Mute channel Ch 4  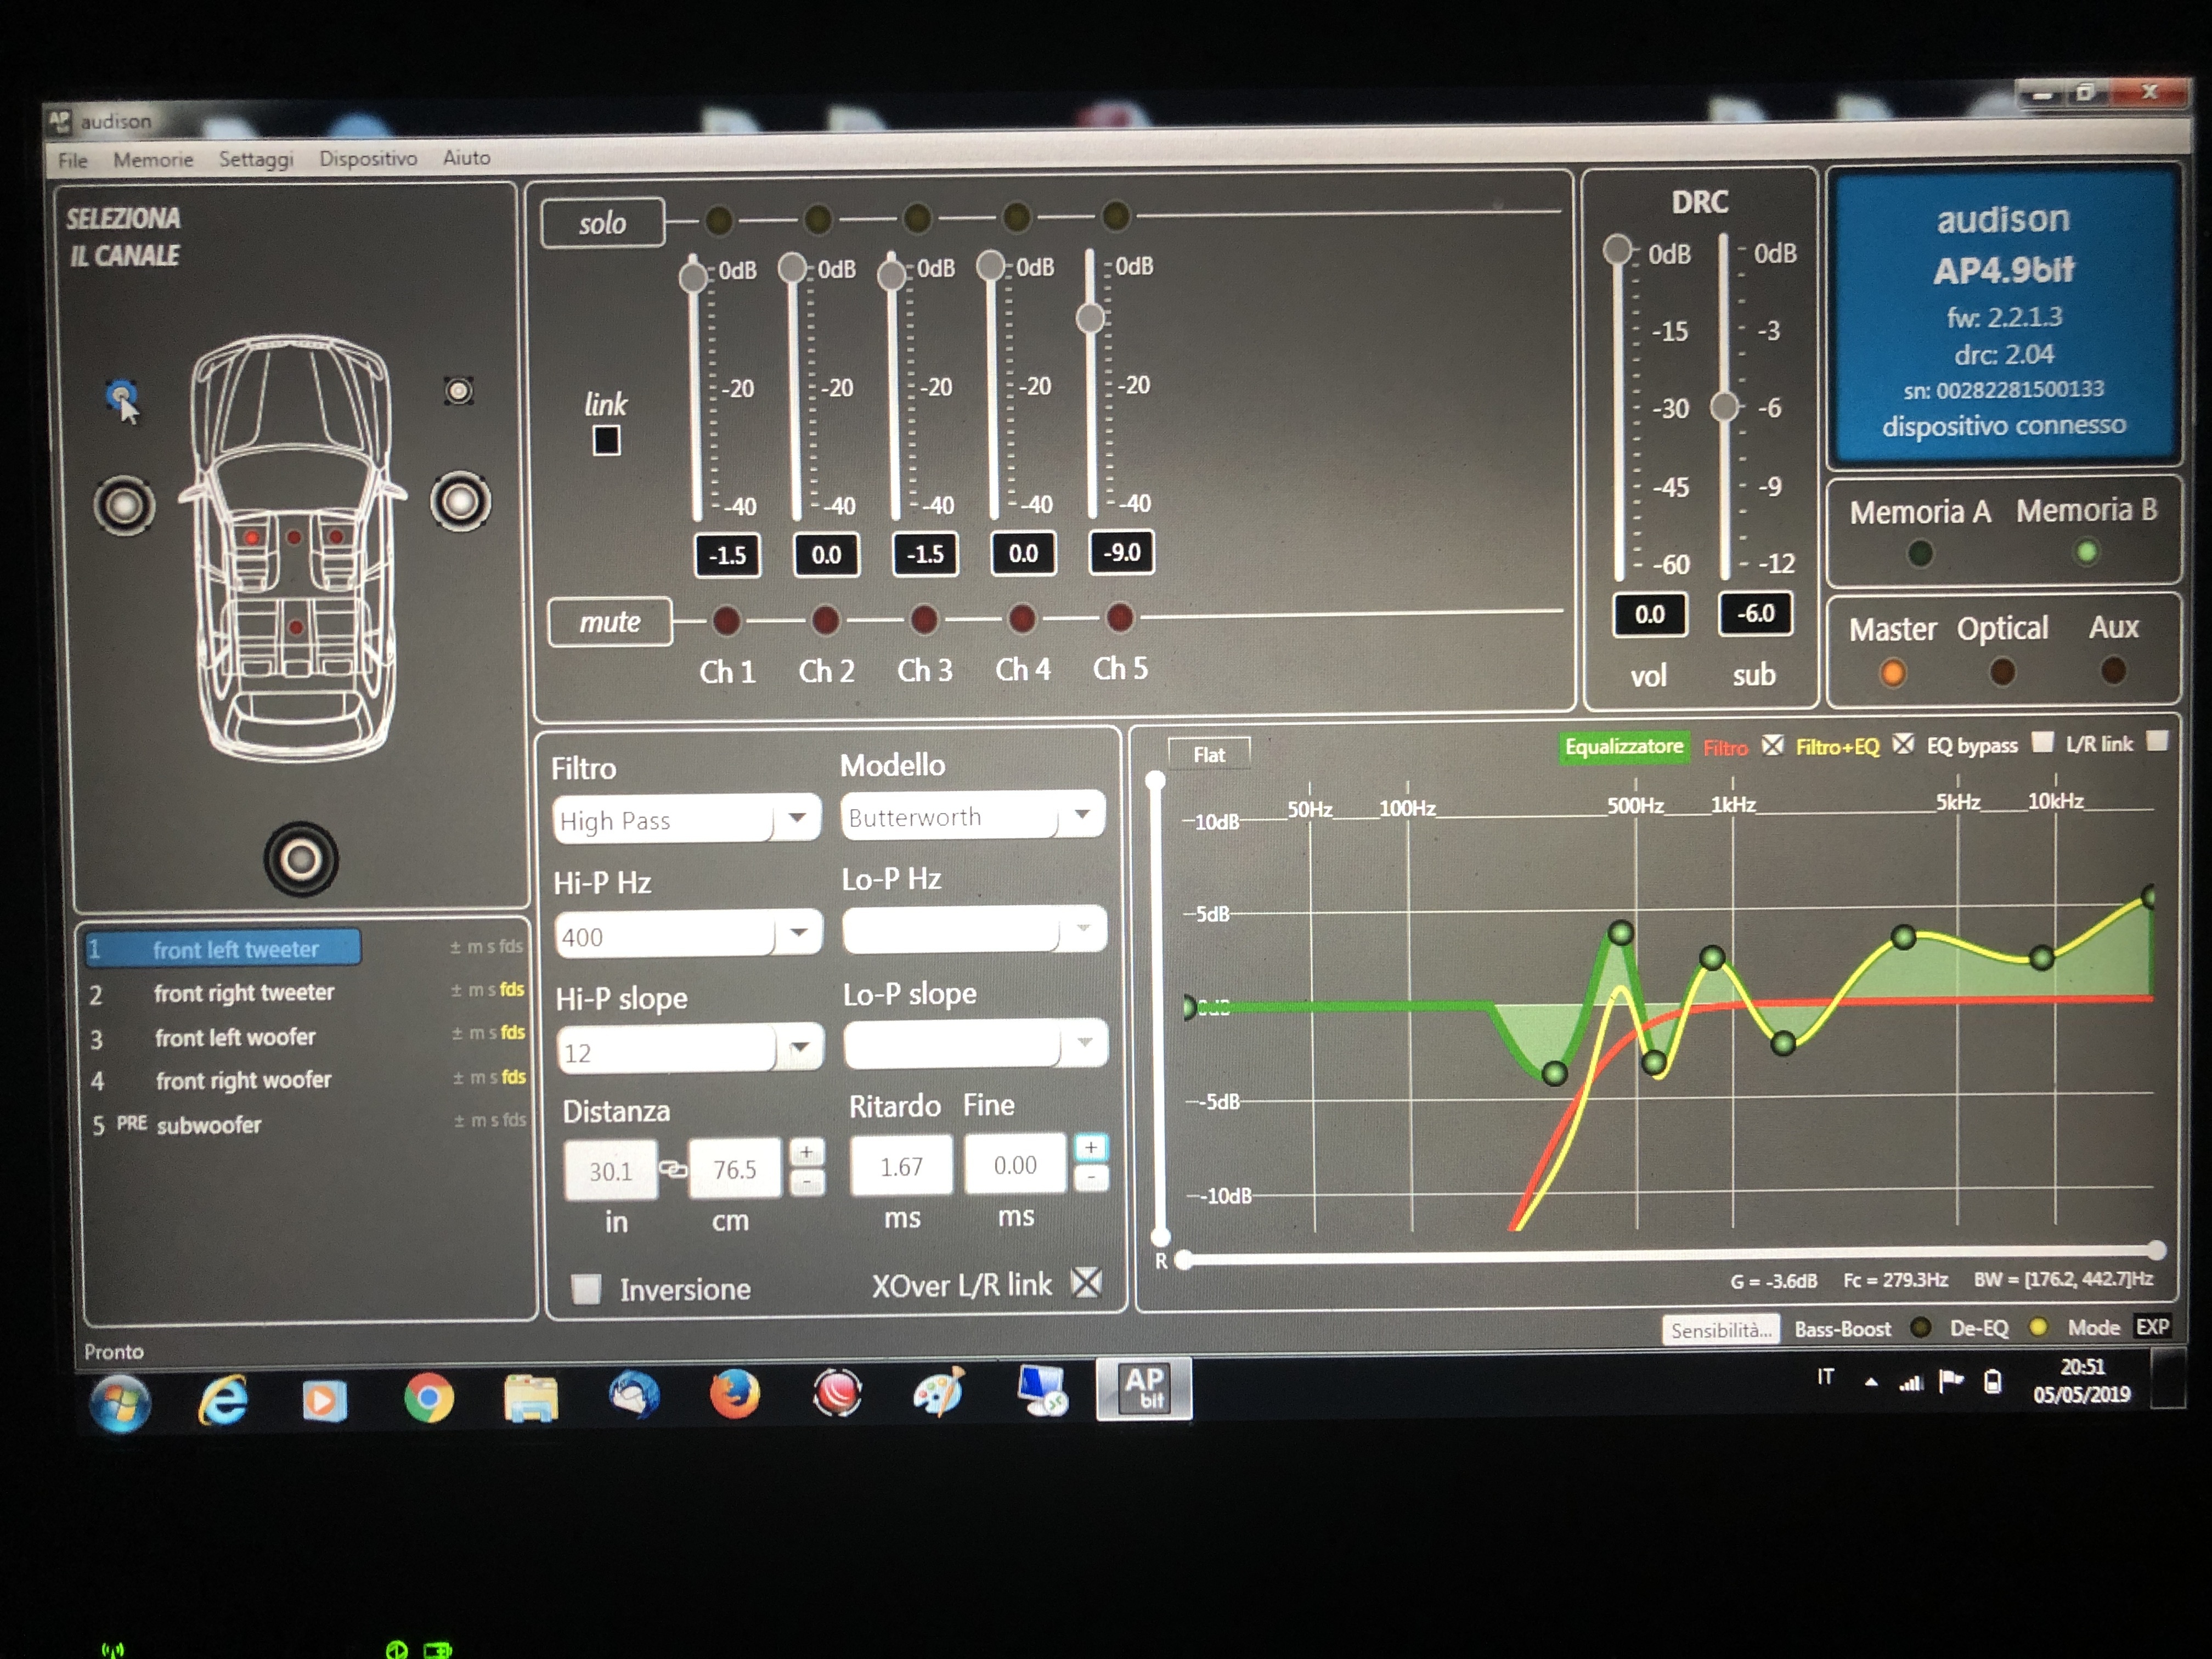coord(1021,618)
